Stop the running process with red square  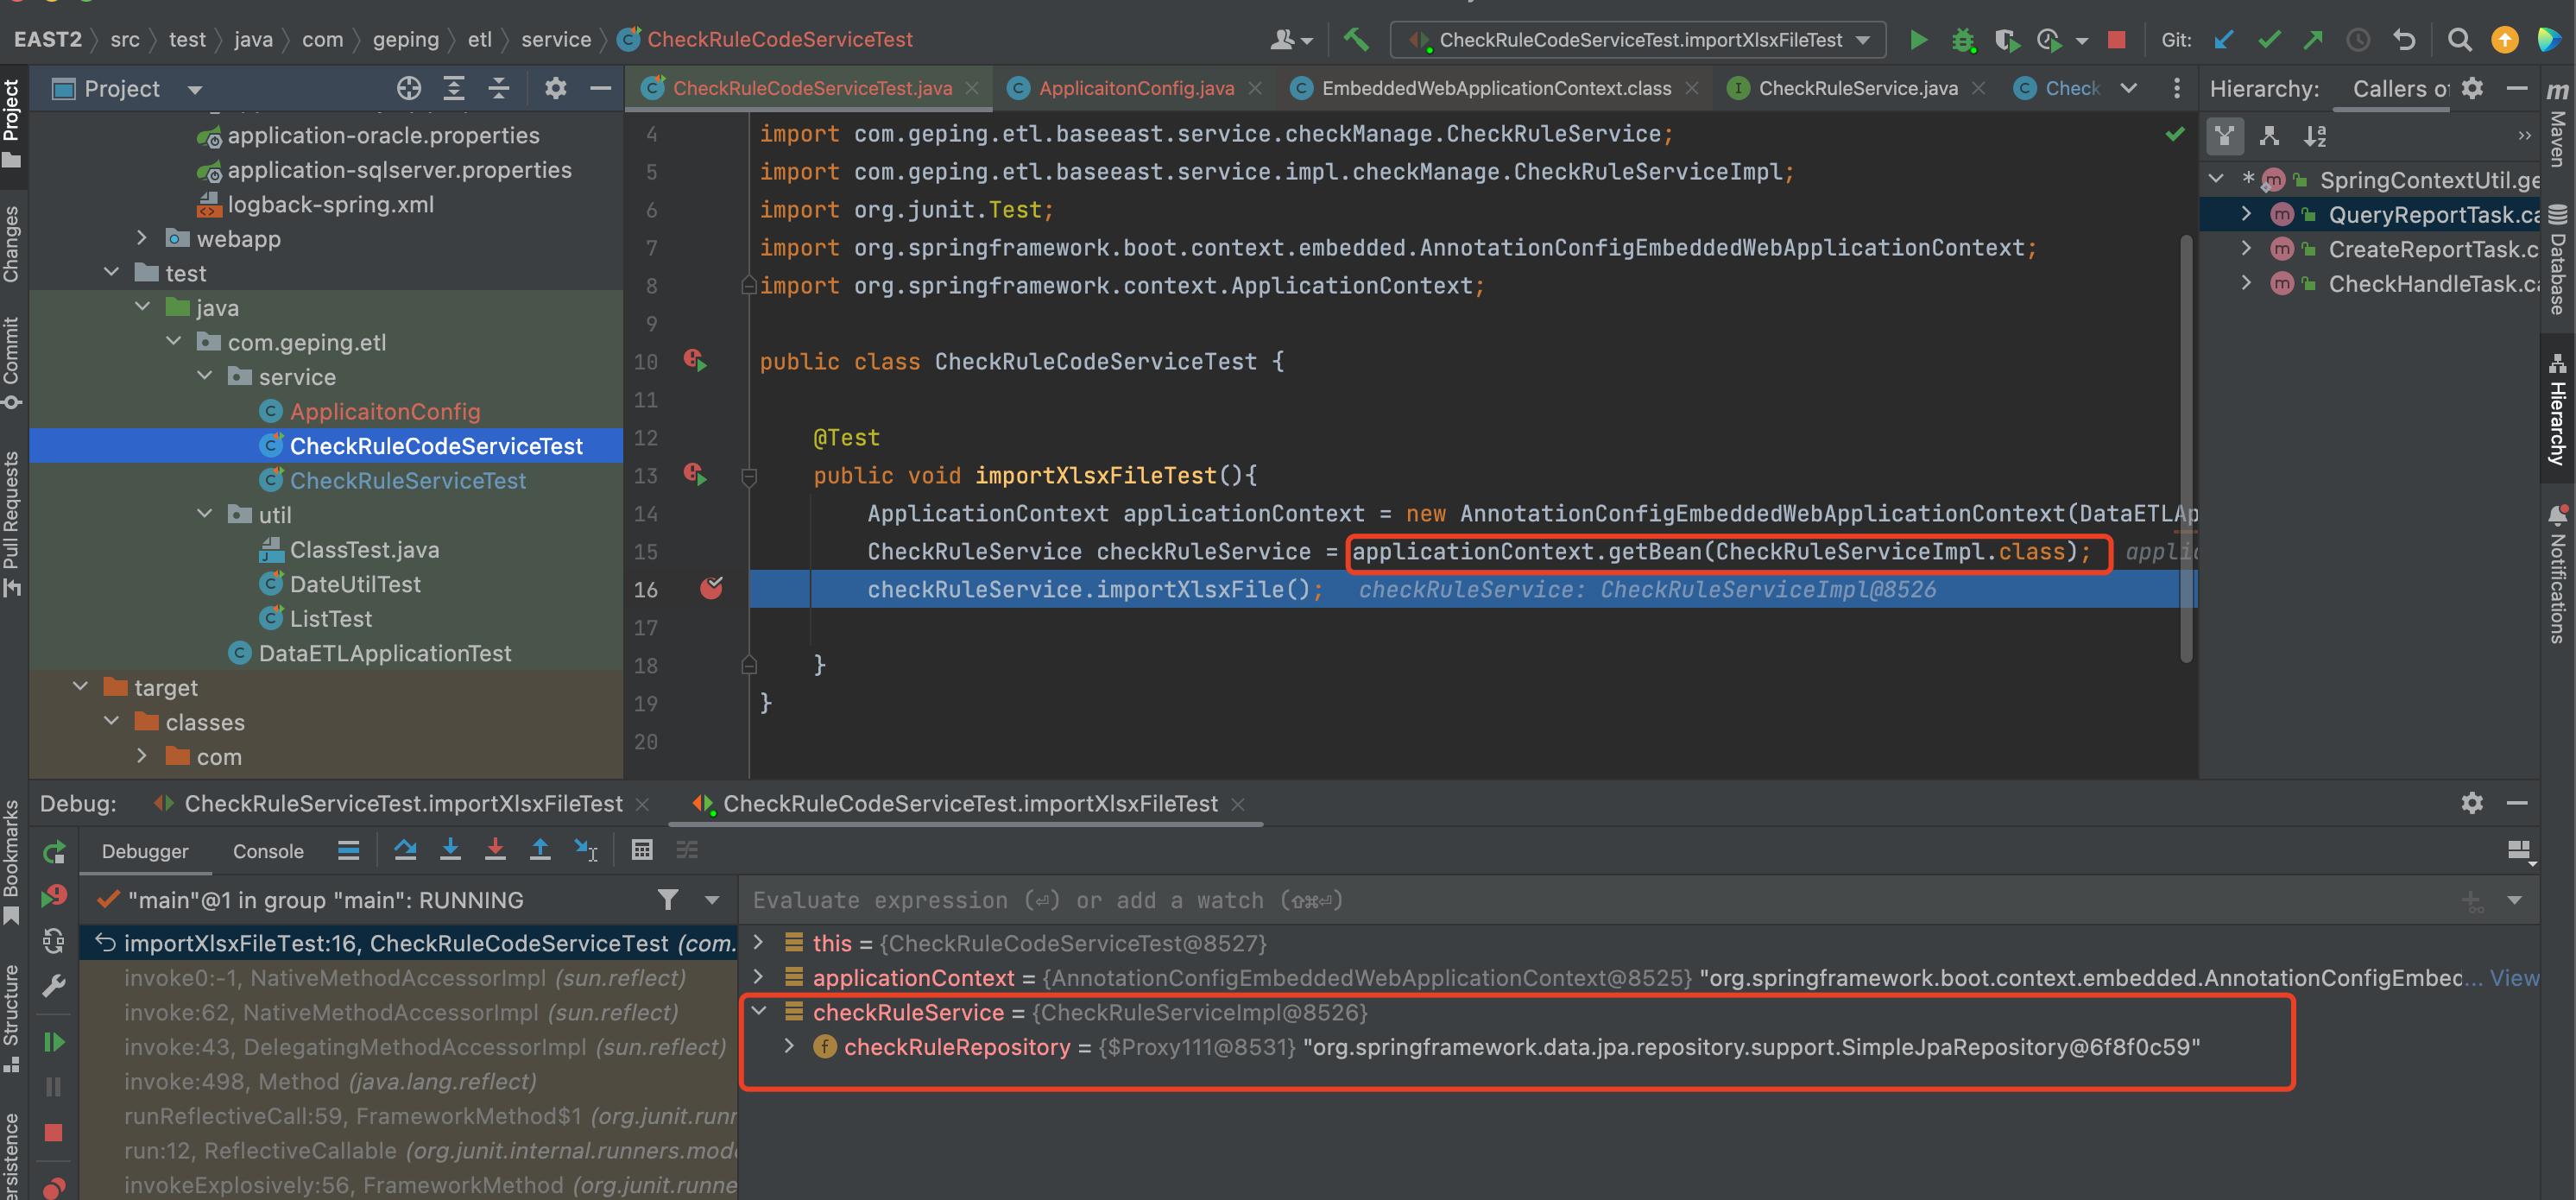tap(2116, 40)
